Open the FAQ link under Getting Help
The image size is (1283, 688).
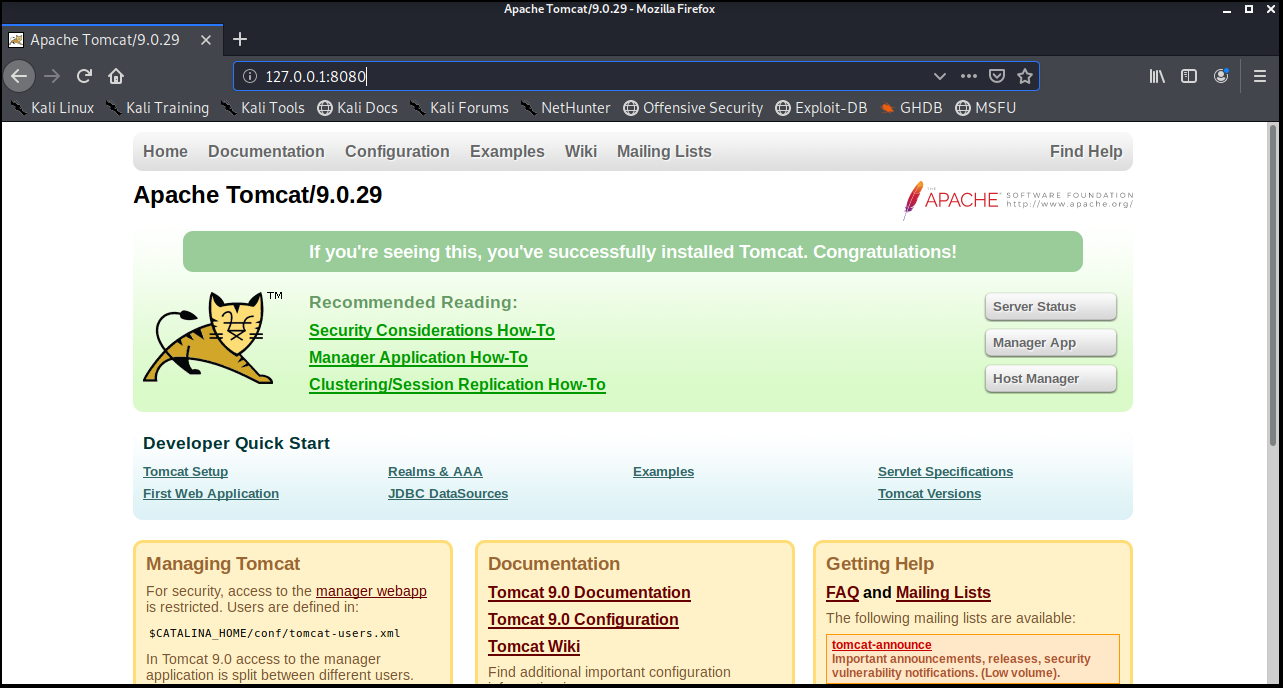pos(842,593)
